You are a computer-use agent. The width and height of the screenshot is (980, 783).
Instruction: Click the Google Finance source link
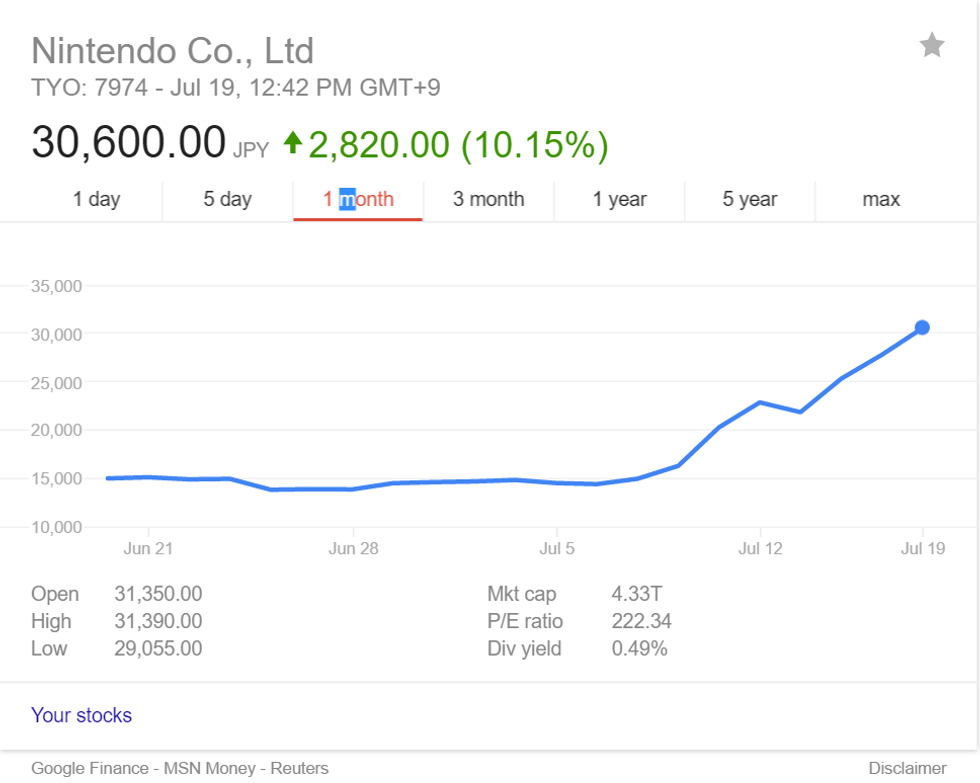91,768
